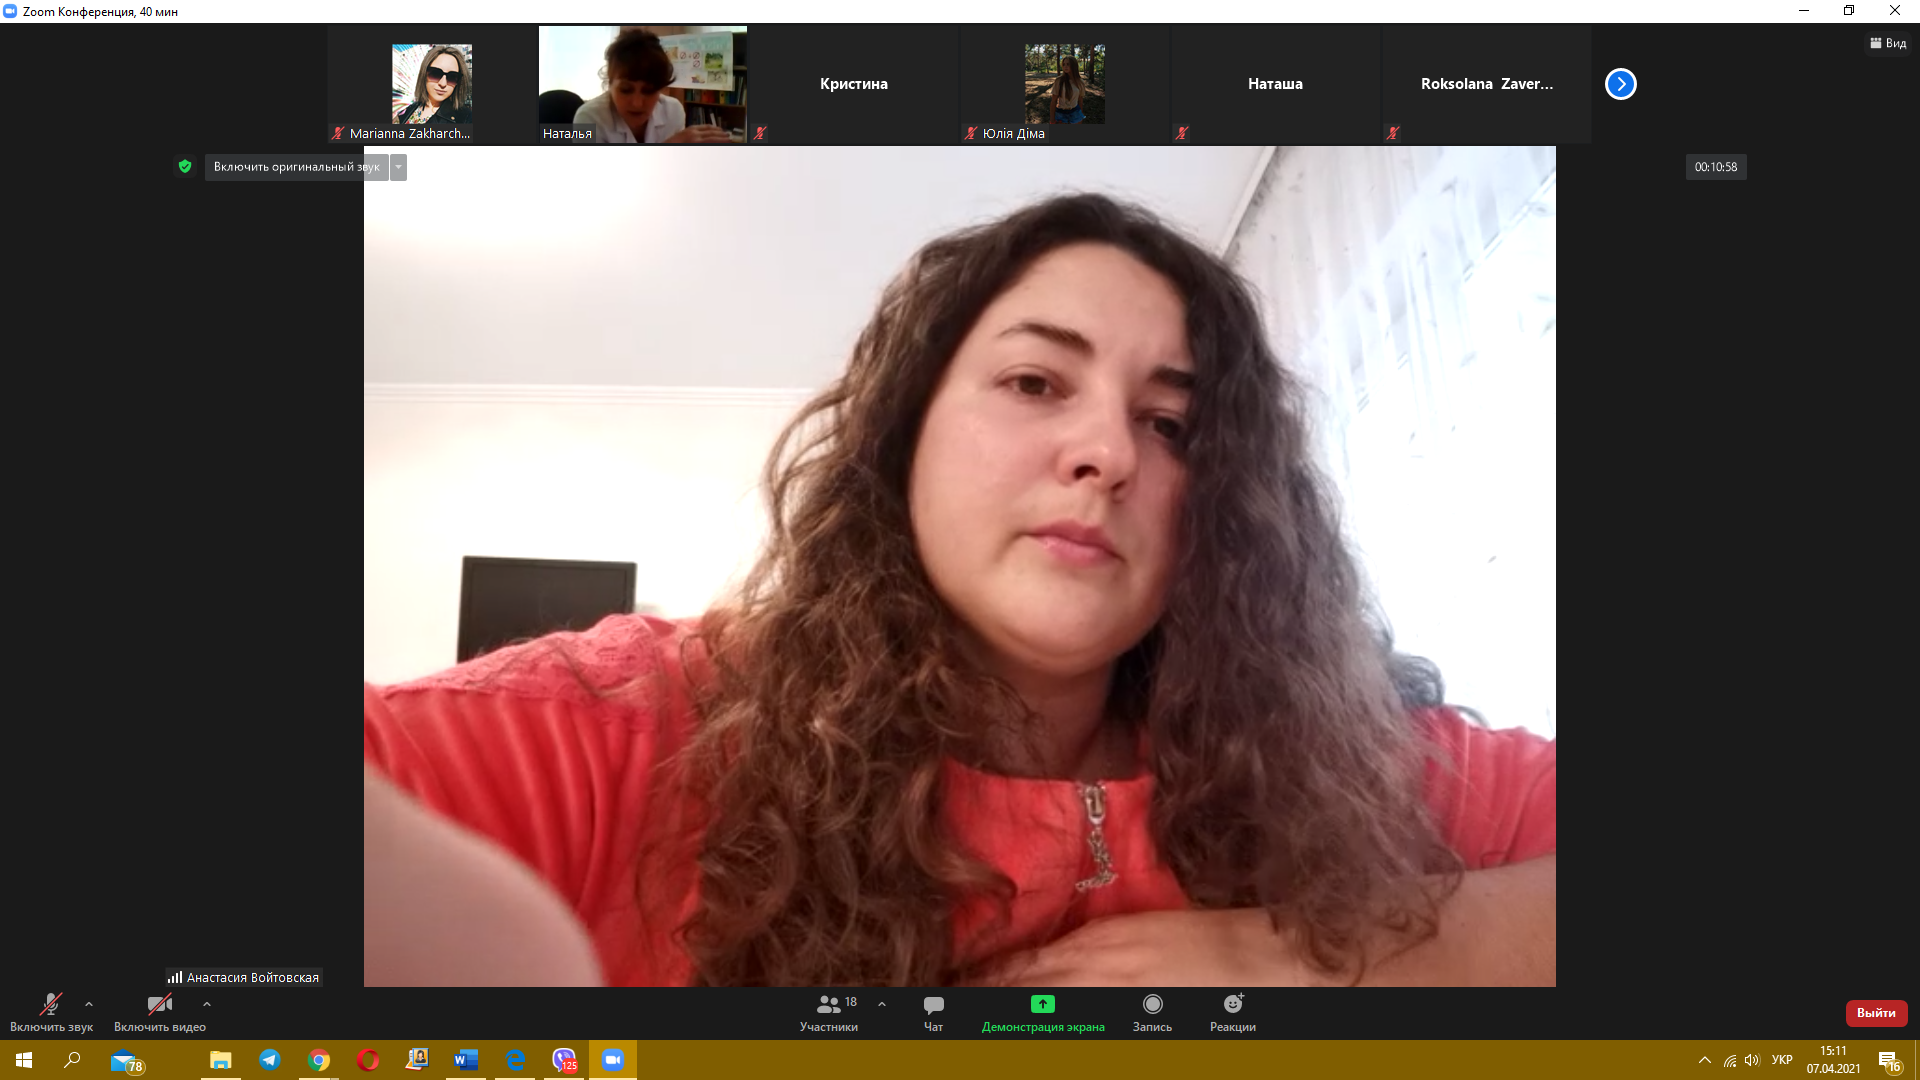Show next participants with blue arrow
Viewport: 1920px width, 1080px height.
tap(1620, 84)
